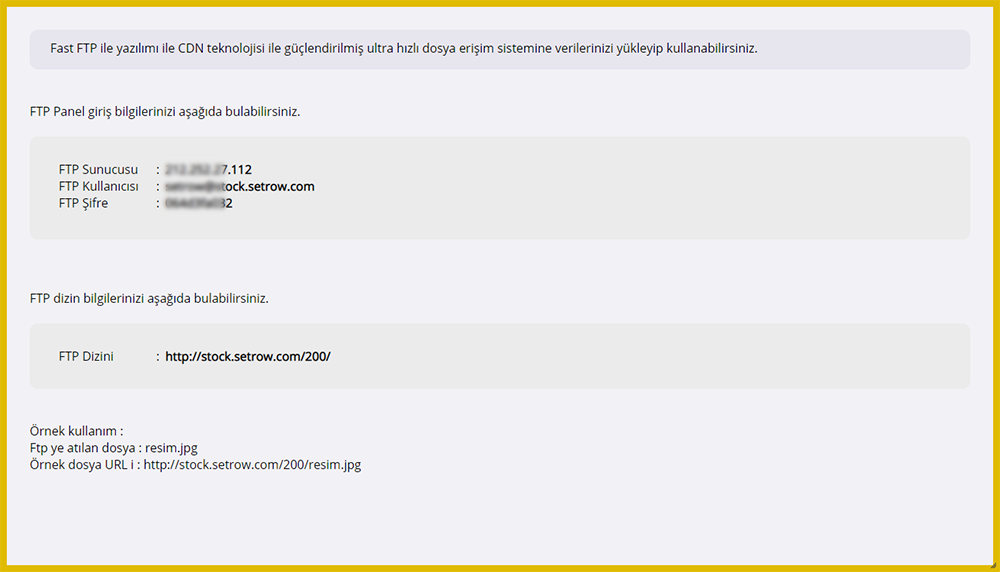Click the 'FTP Dizini' label

pos(86,356)
